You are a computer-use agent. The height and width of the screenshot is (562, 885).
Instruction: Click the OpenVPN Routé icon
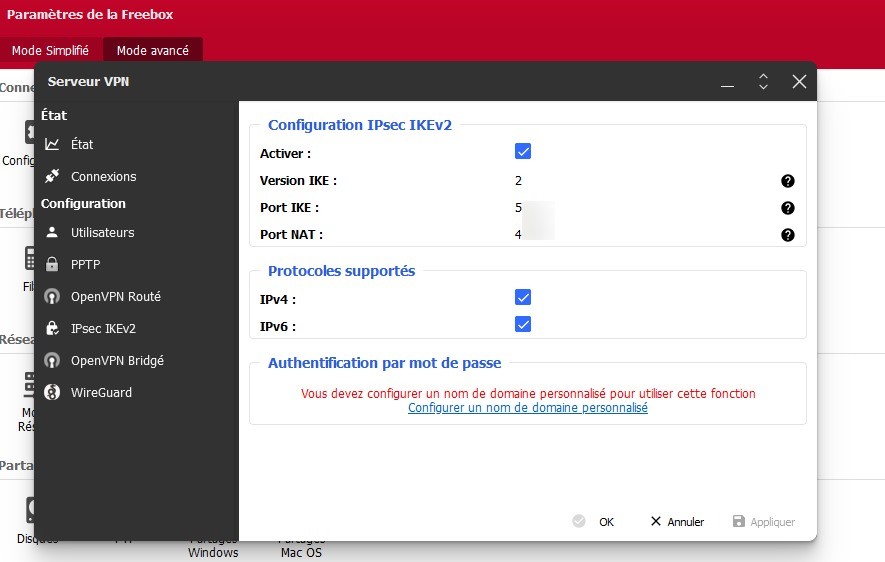52,296
